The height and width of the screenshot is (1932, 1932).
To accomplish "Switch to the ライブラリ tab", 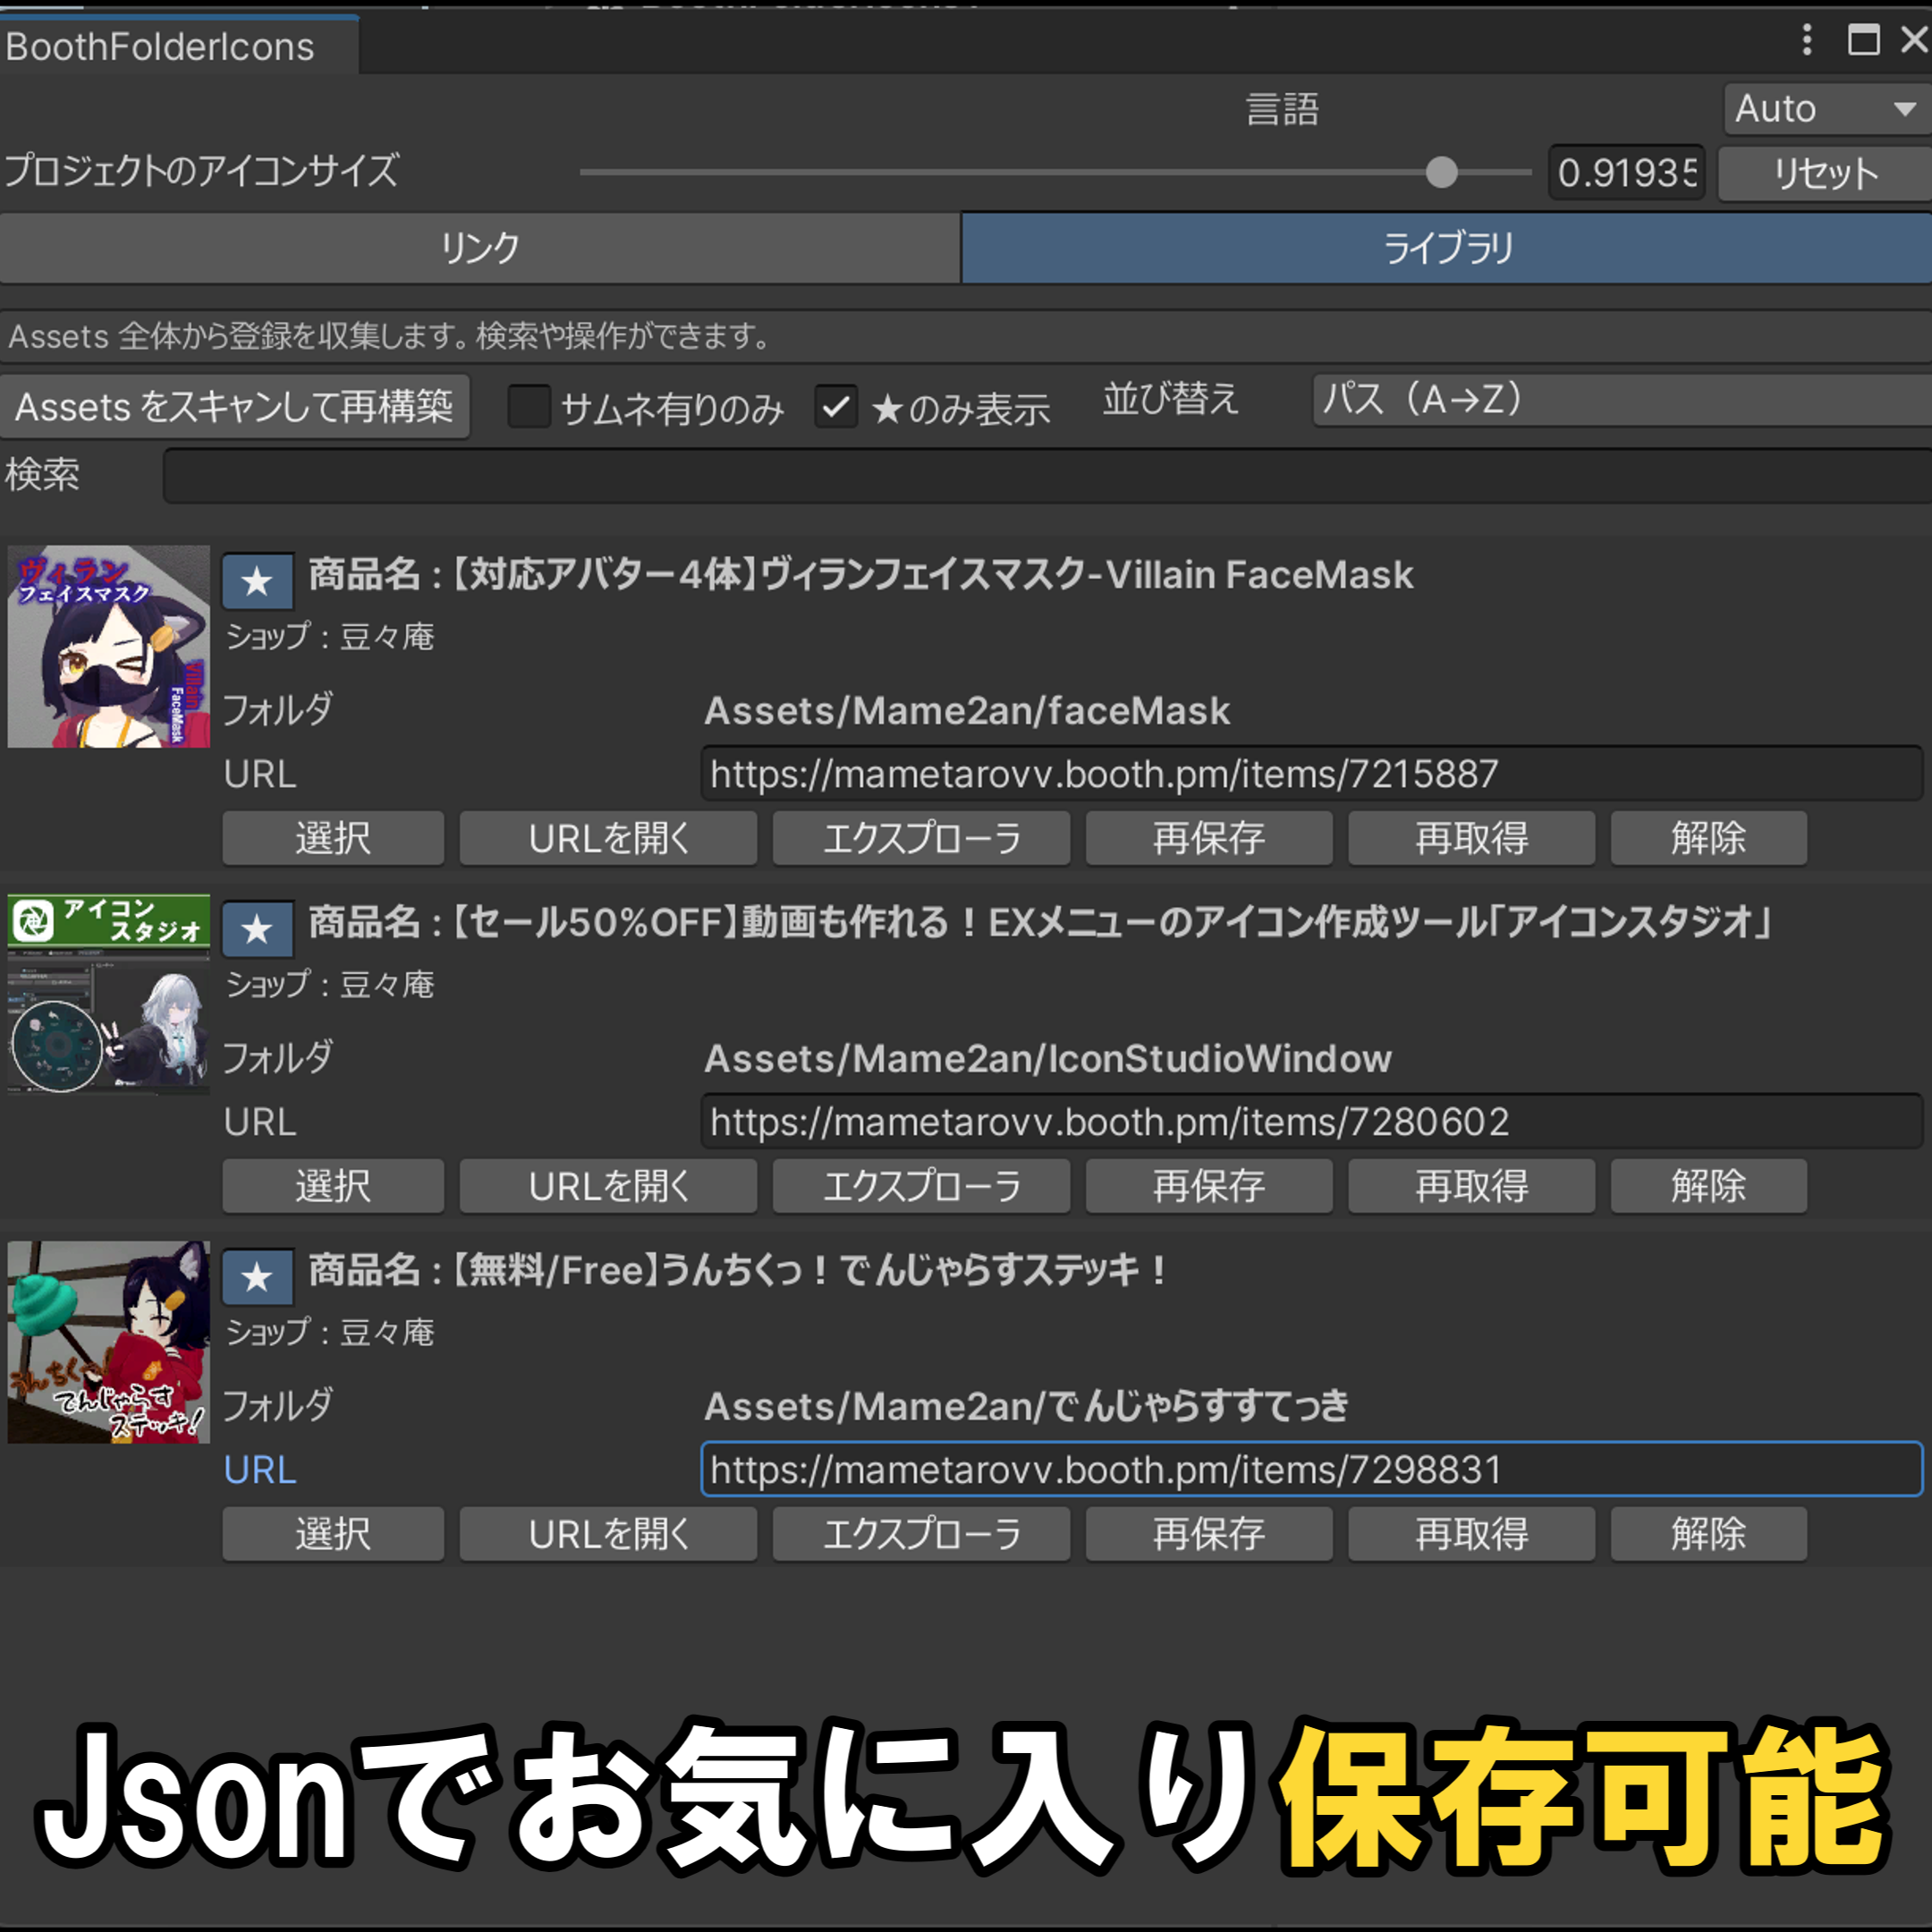I will (x=1445, y=247).
